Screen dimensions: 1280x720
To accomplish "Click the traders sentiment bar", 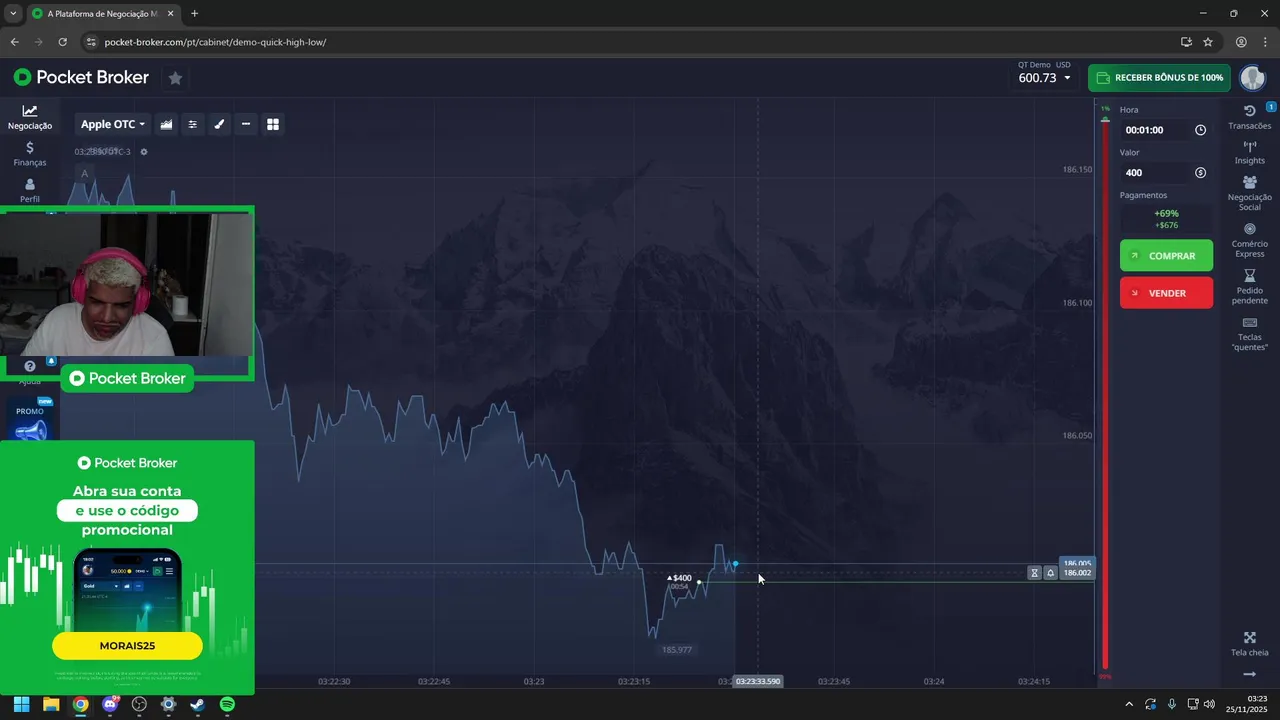I will click(1105, 394).
